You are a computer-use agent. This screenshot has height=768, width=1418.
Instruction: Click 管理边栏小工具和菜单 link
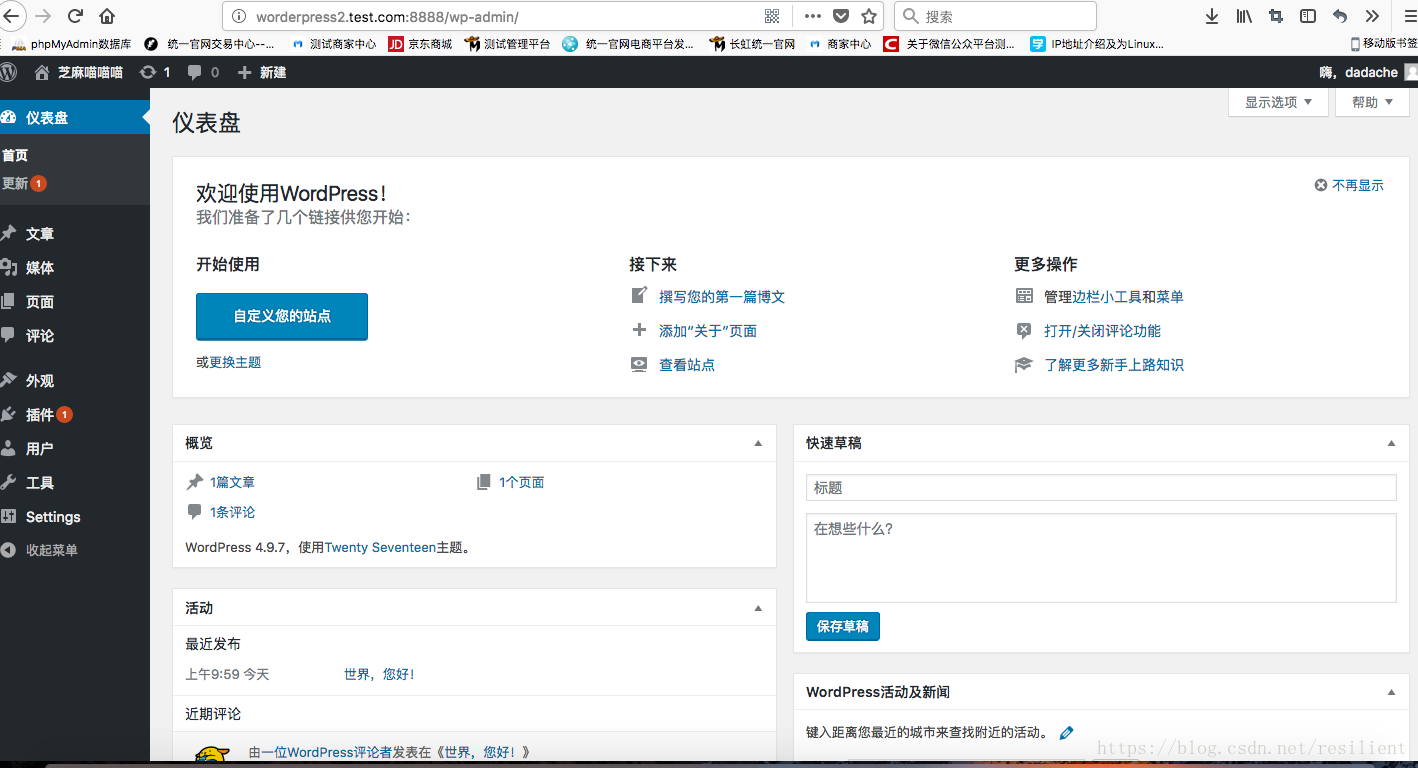coord(1114,297)
